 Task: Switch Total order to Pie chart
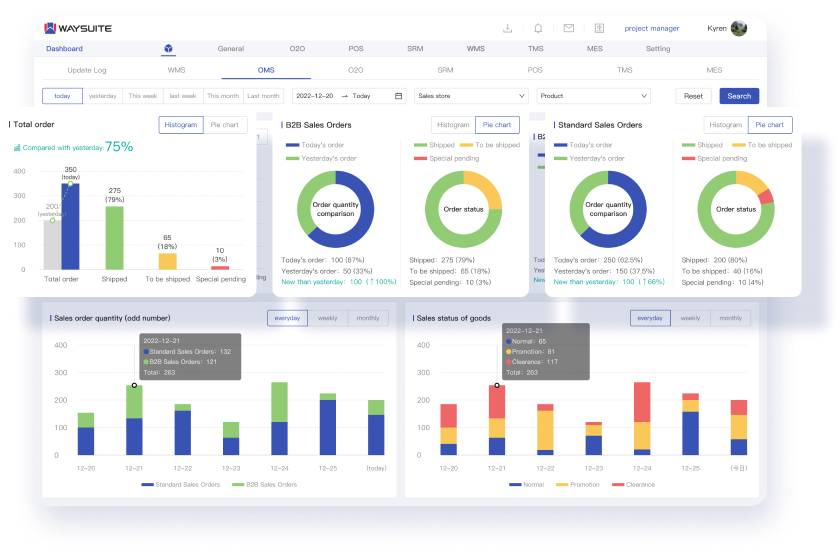(225, 125)
